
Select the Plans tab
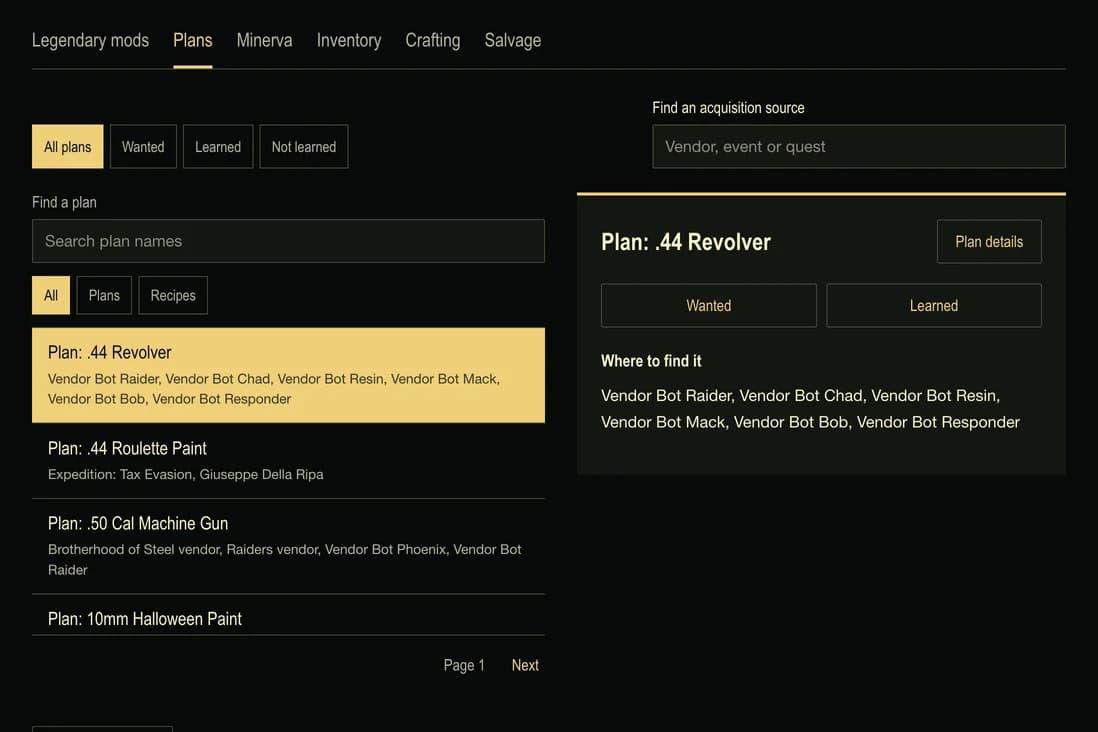(193, 41)
